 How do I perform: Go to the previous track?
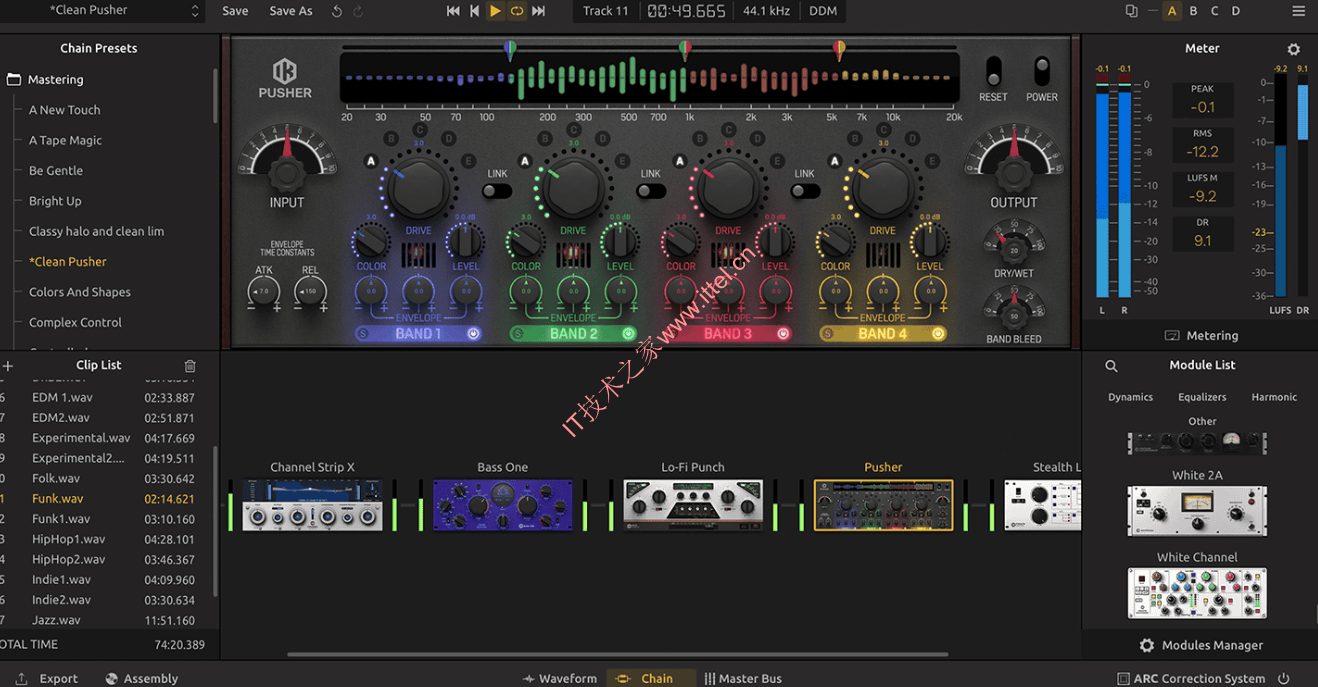(x=475, y=11)
